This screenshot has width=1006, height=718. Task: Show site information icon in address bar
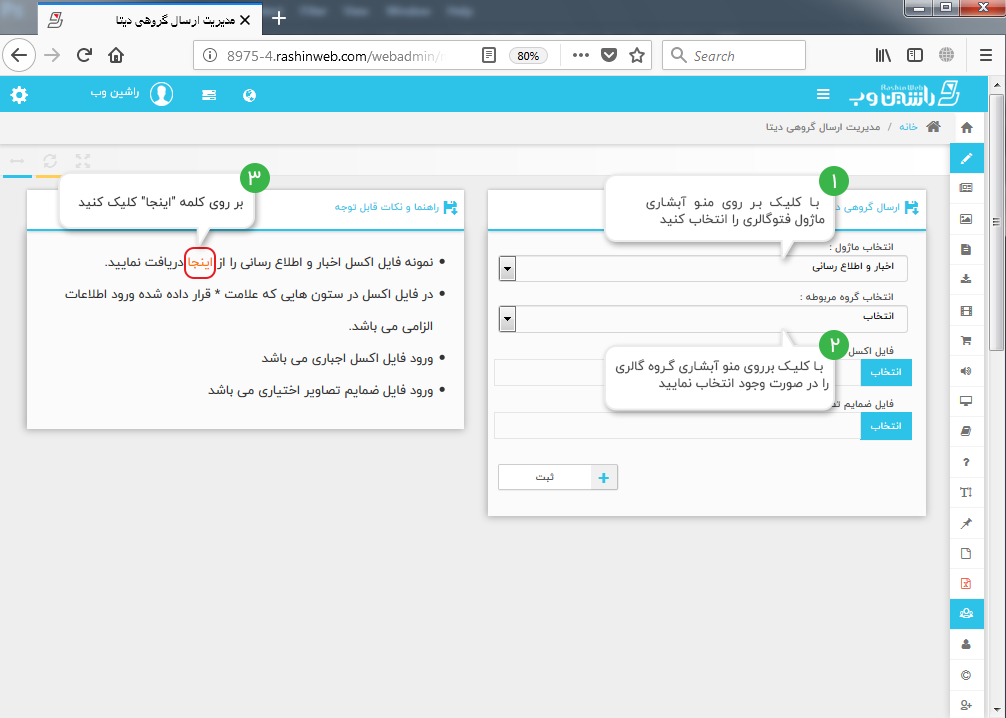210,55
